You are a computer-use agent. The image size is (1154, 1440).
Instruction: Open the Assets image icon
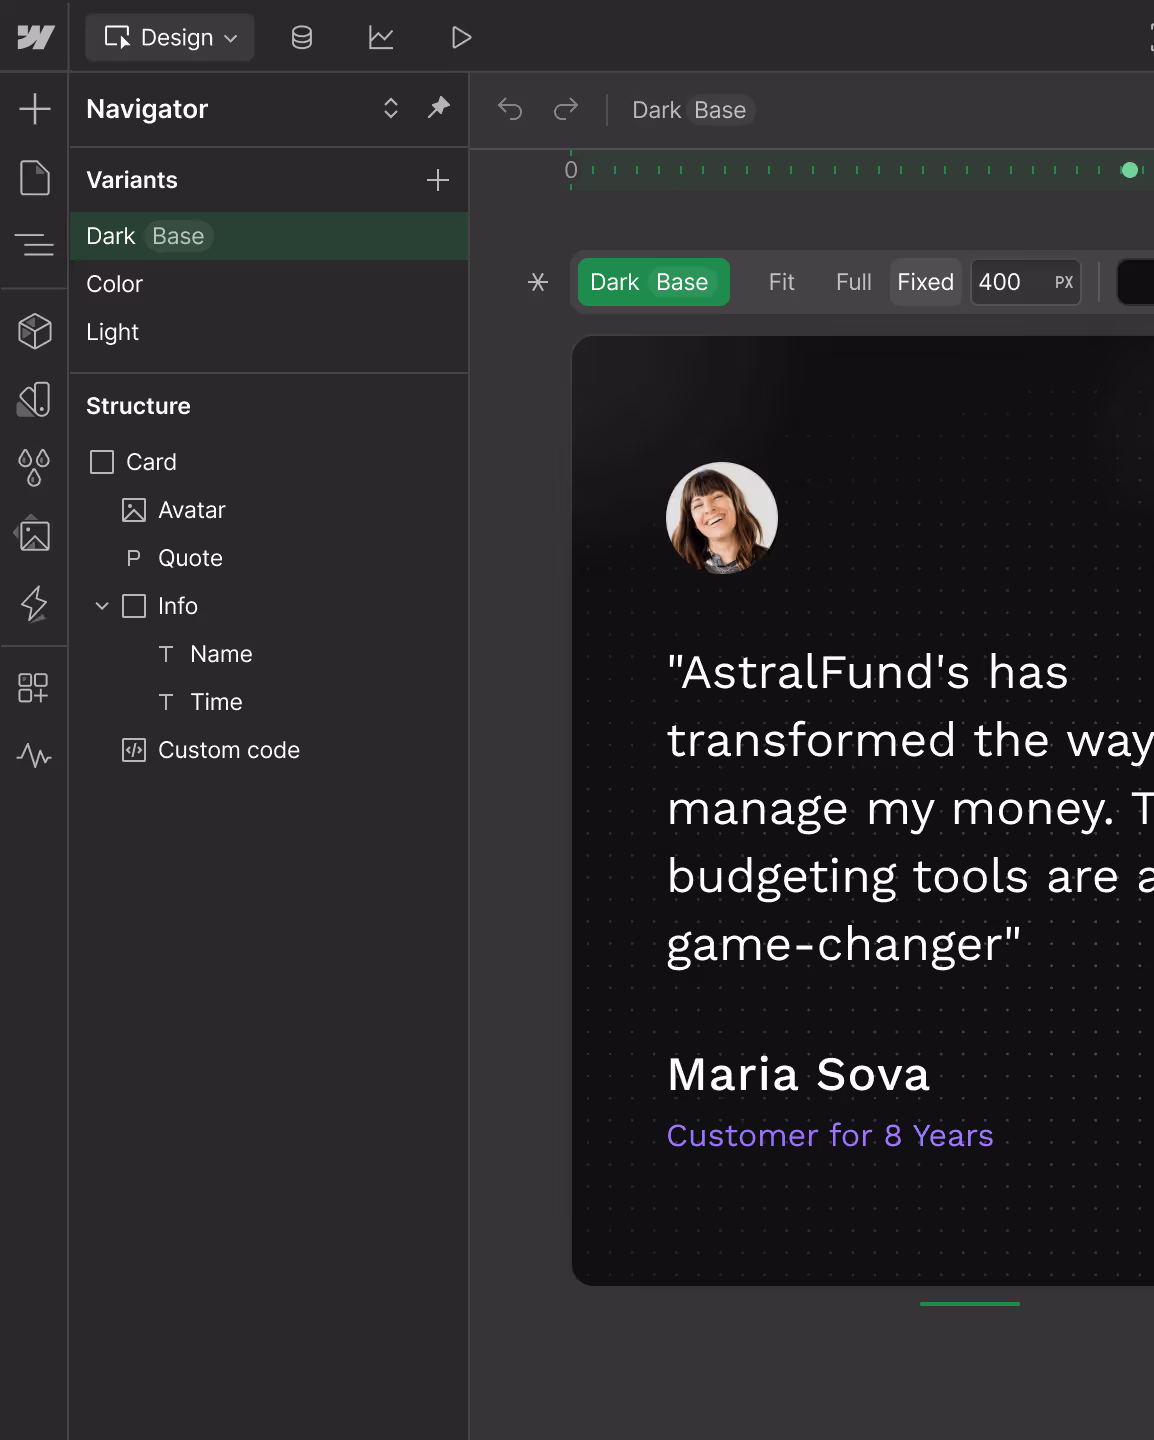[x=33, y=535]
